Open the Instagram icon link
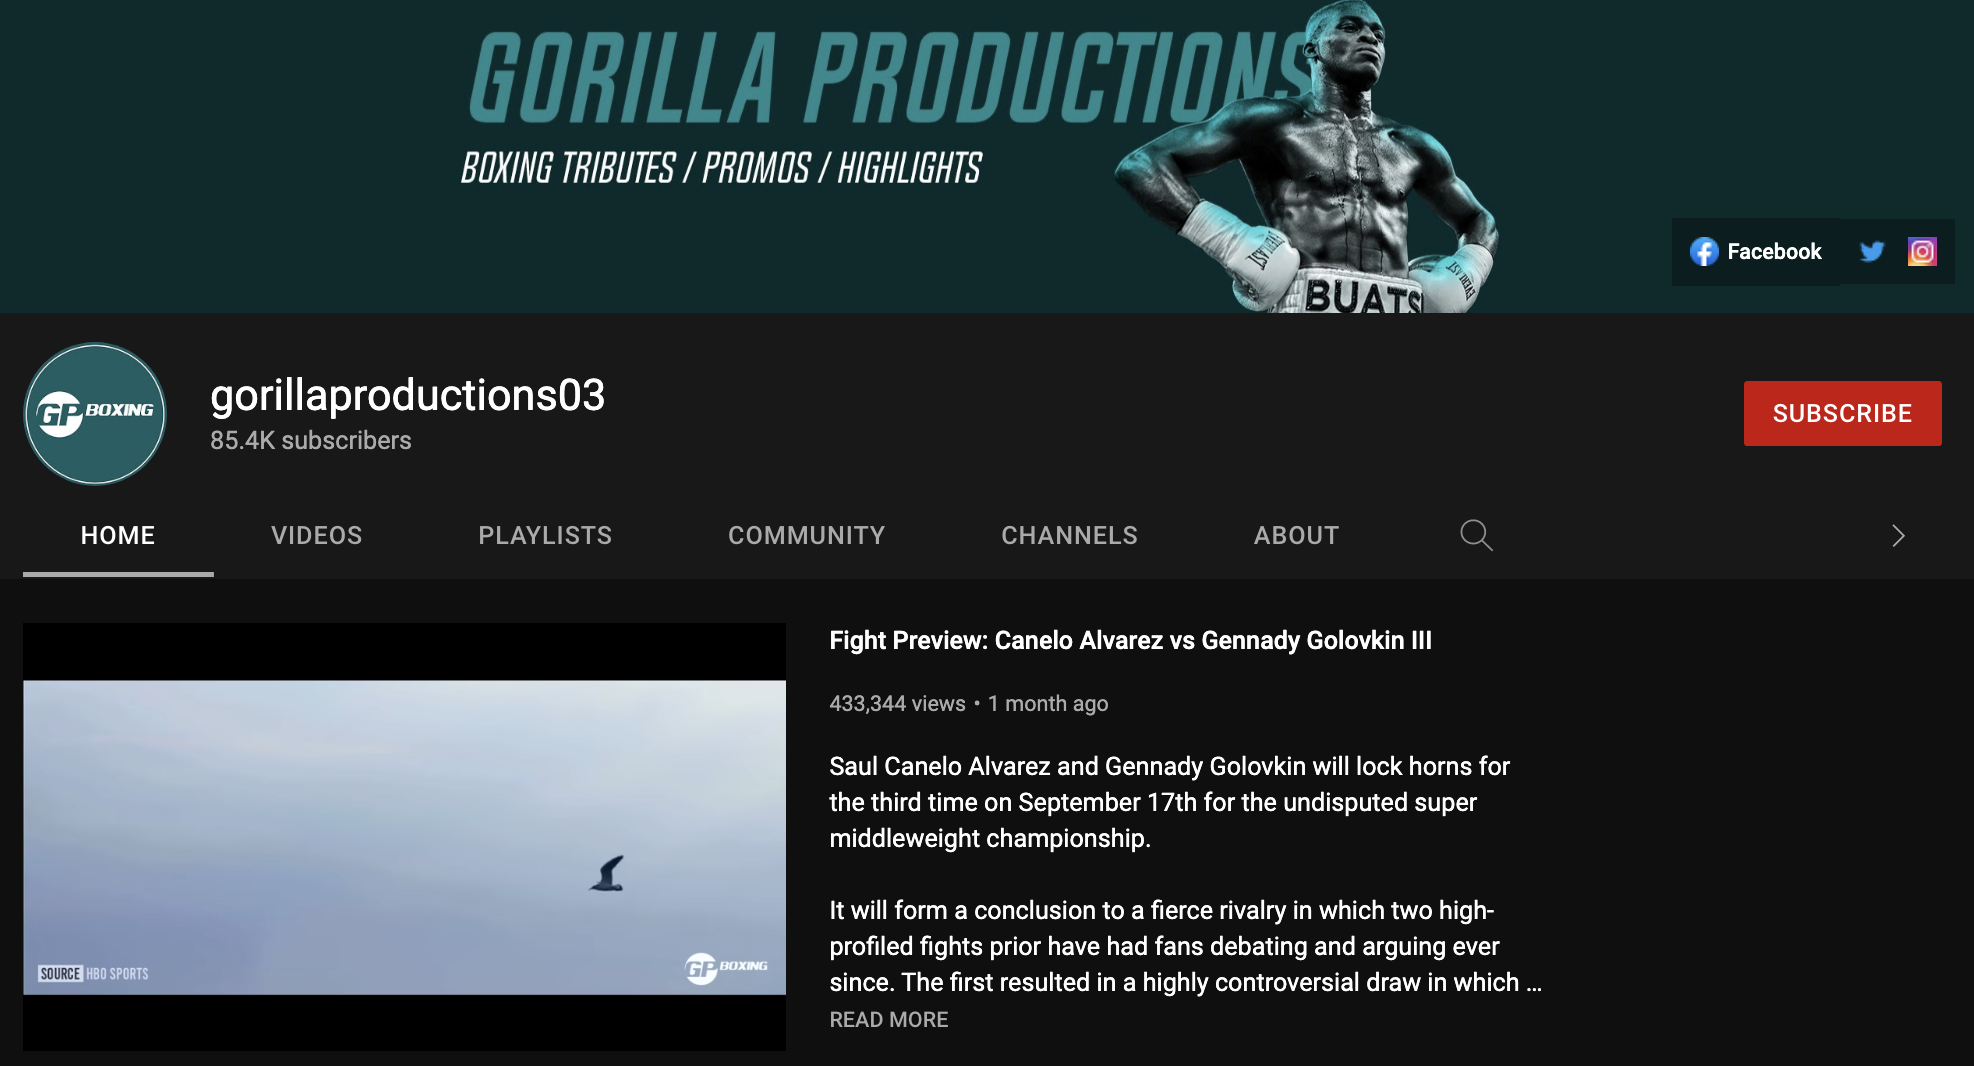 click(x=1922, y=252)
